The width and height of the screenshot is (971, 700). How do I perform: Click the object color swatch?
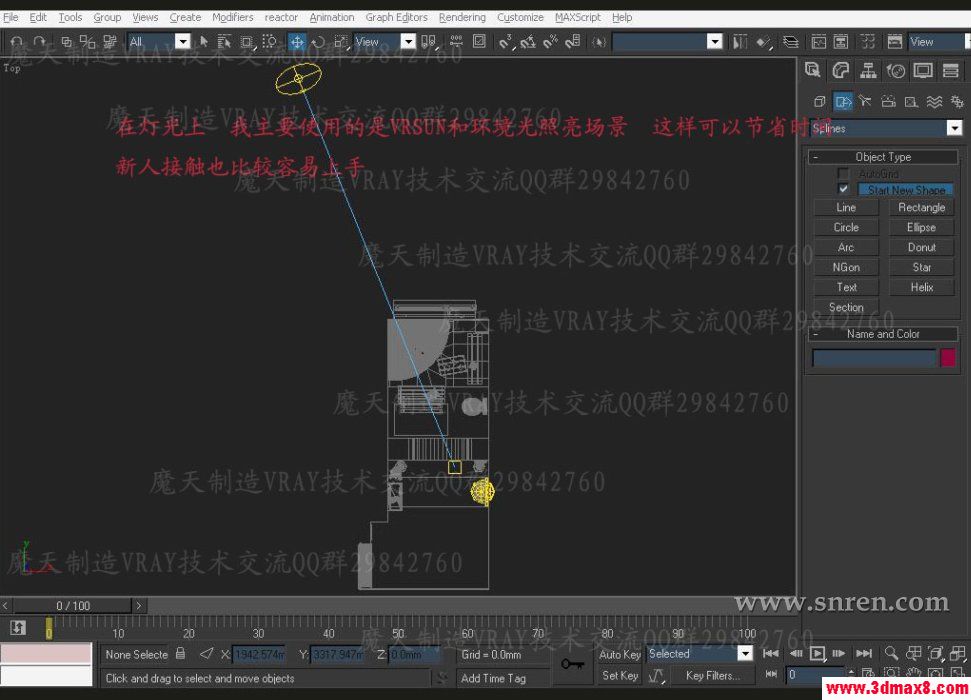pos(947,357)
